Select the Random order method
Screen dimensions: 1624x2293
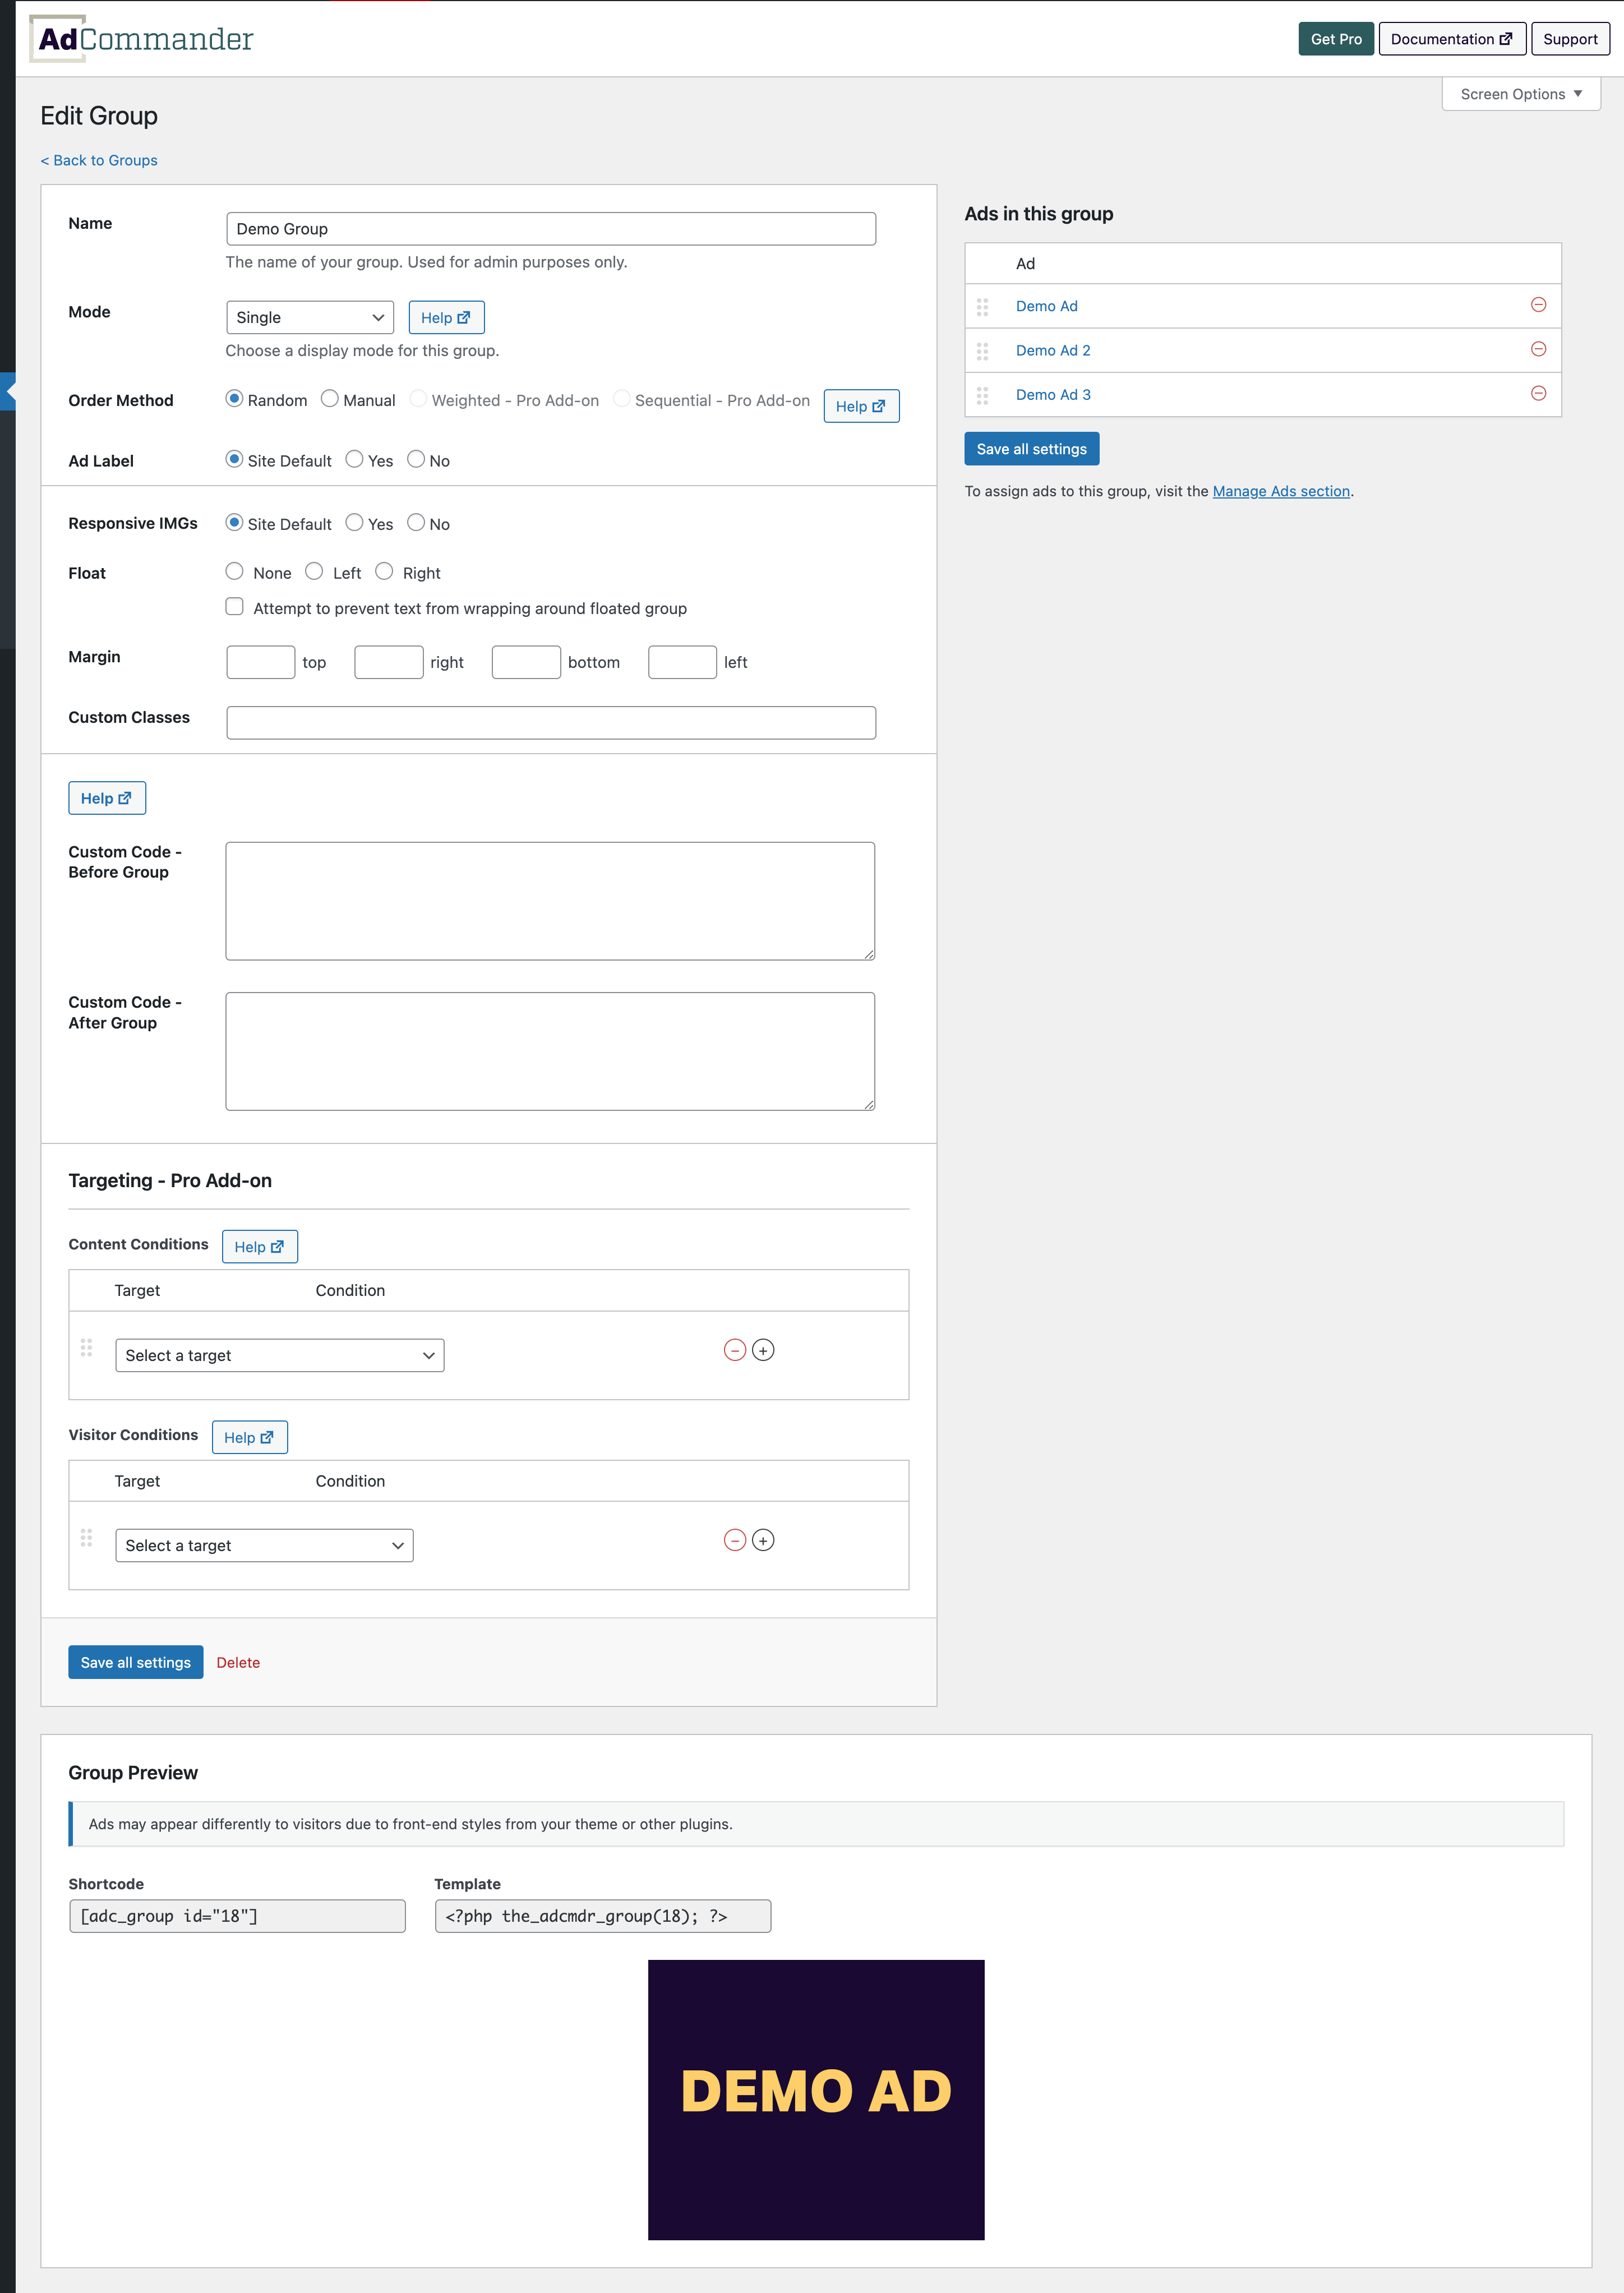pos(234,398)
